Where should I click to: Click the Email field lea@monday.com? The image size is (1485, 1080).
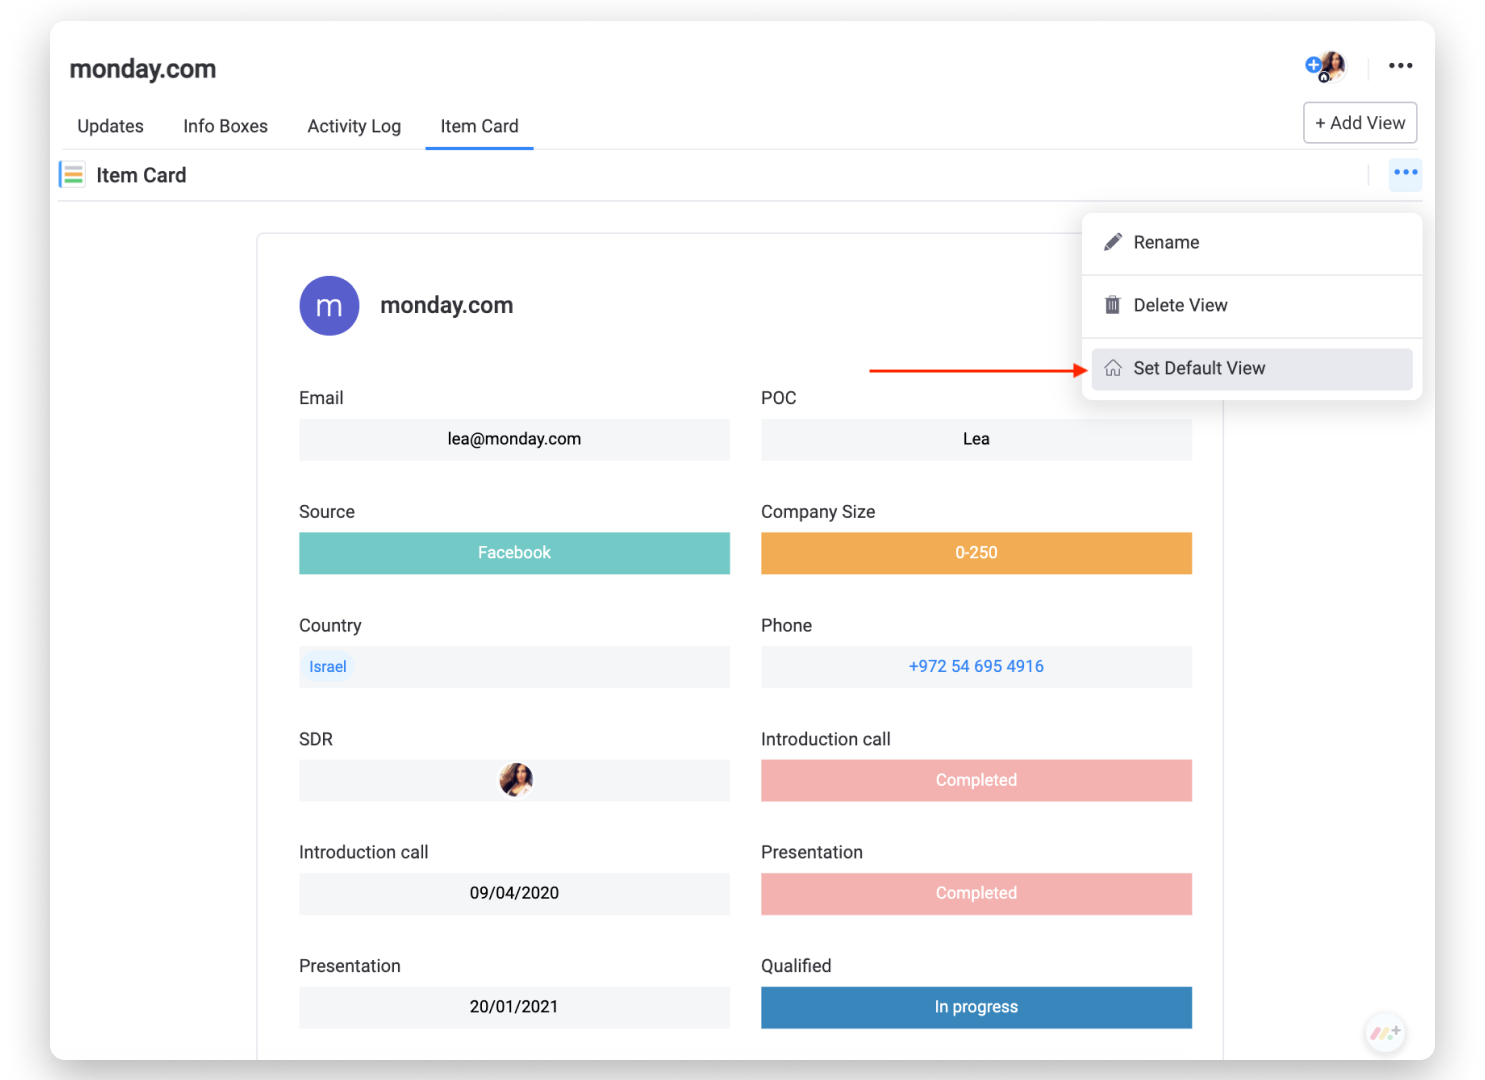click(x=514, y=440)
